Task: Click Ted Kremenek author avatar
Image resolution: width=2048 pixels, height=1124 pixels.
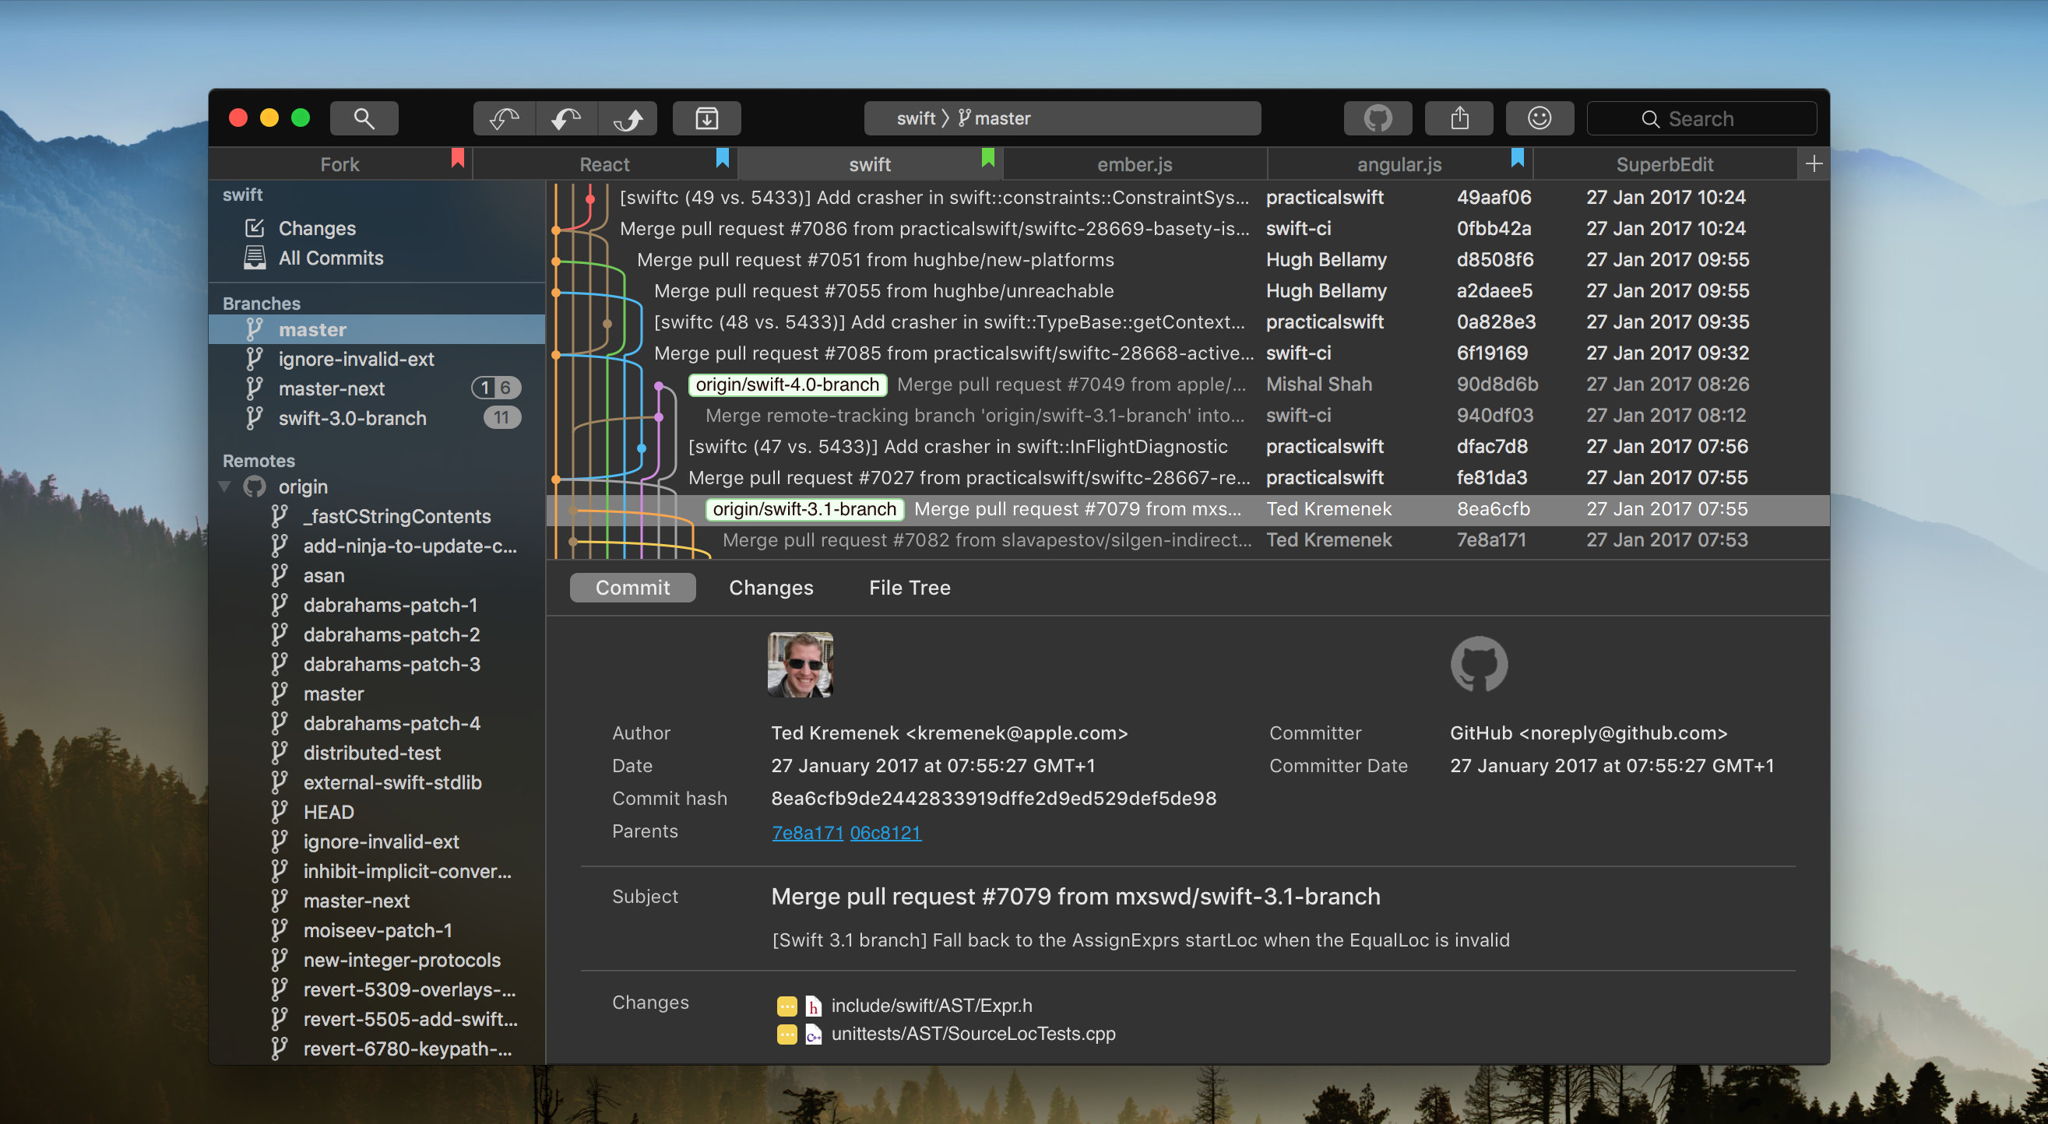Action: click(x=800, y=664)
